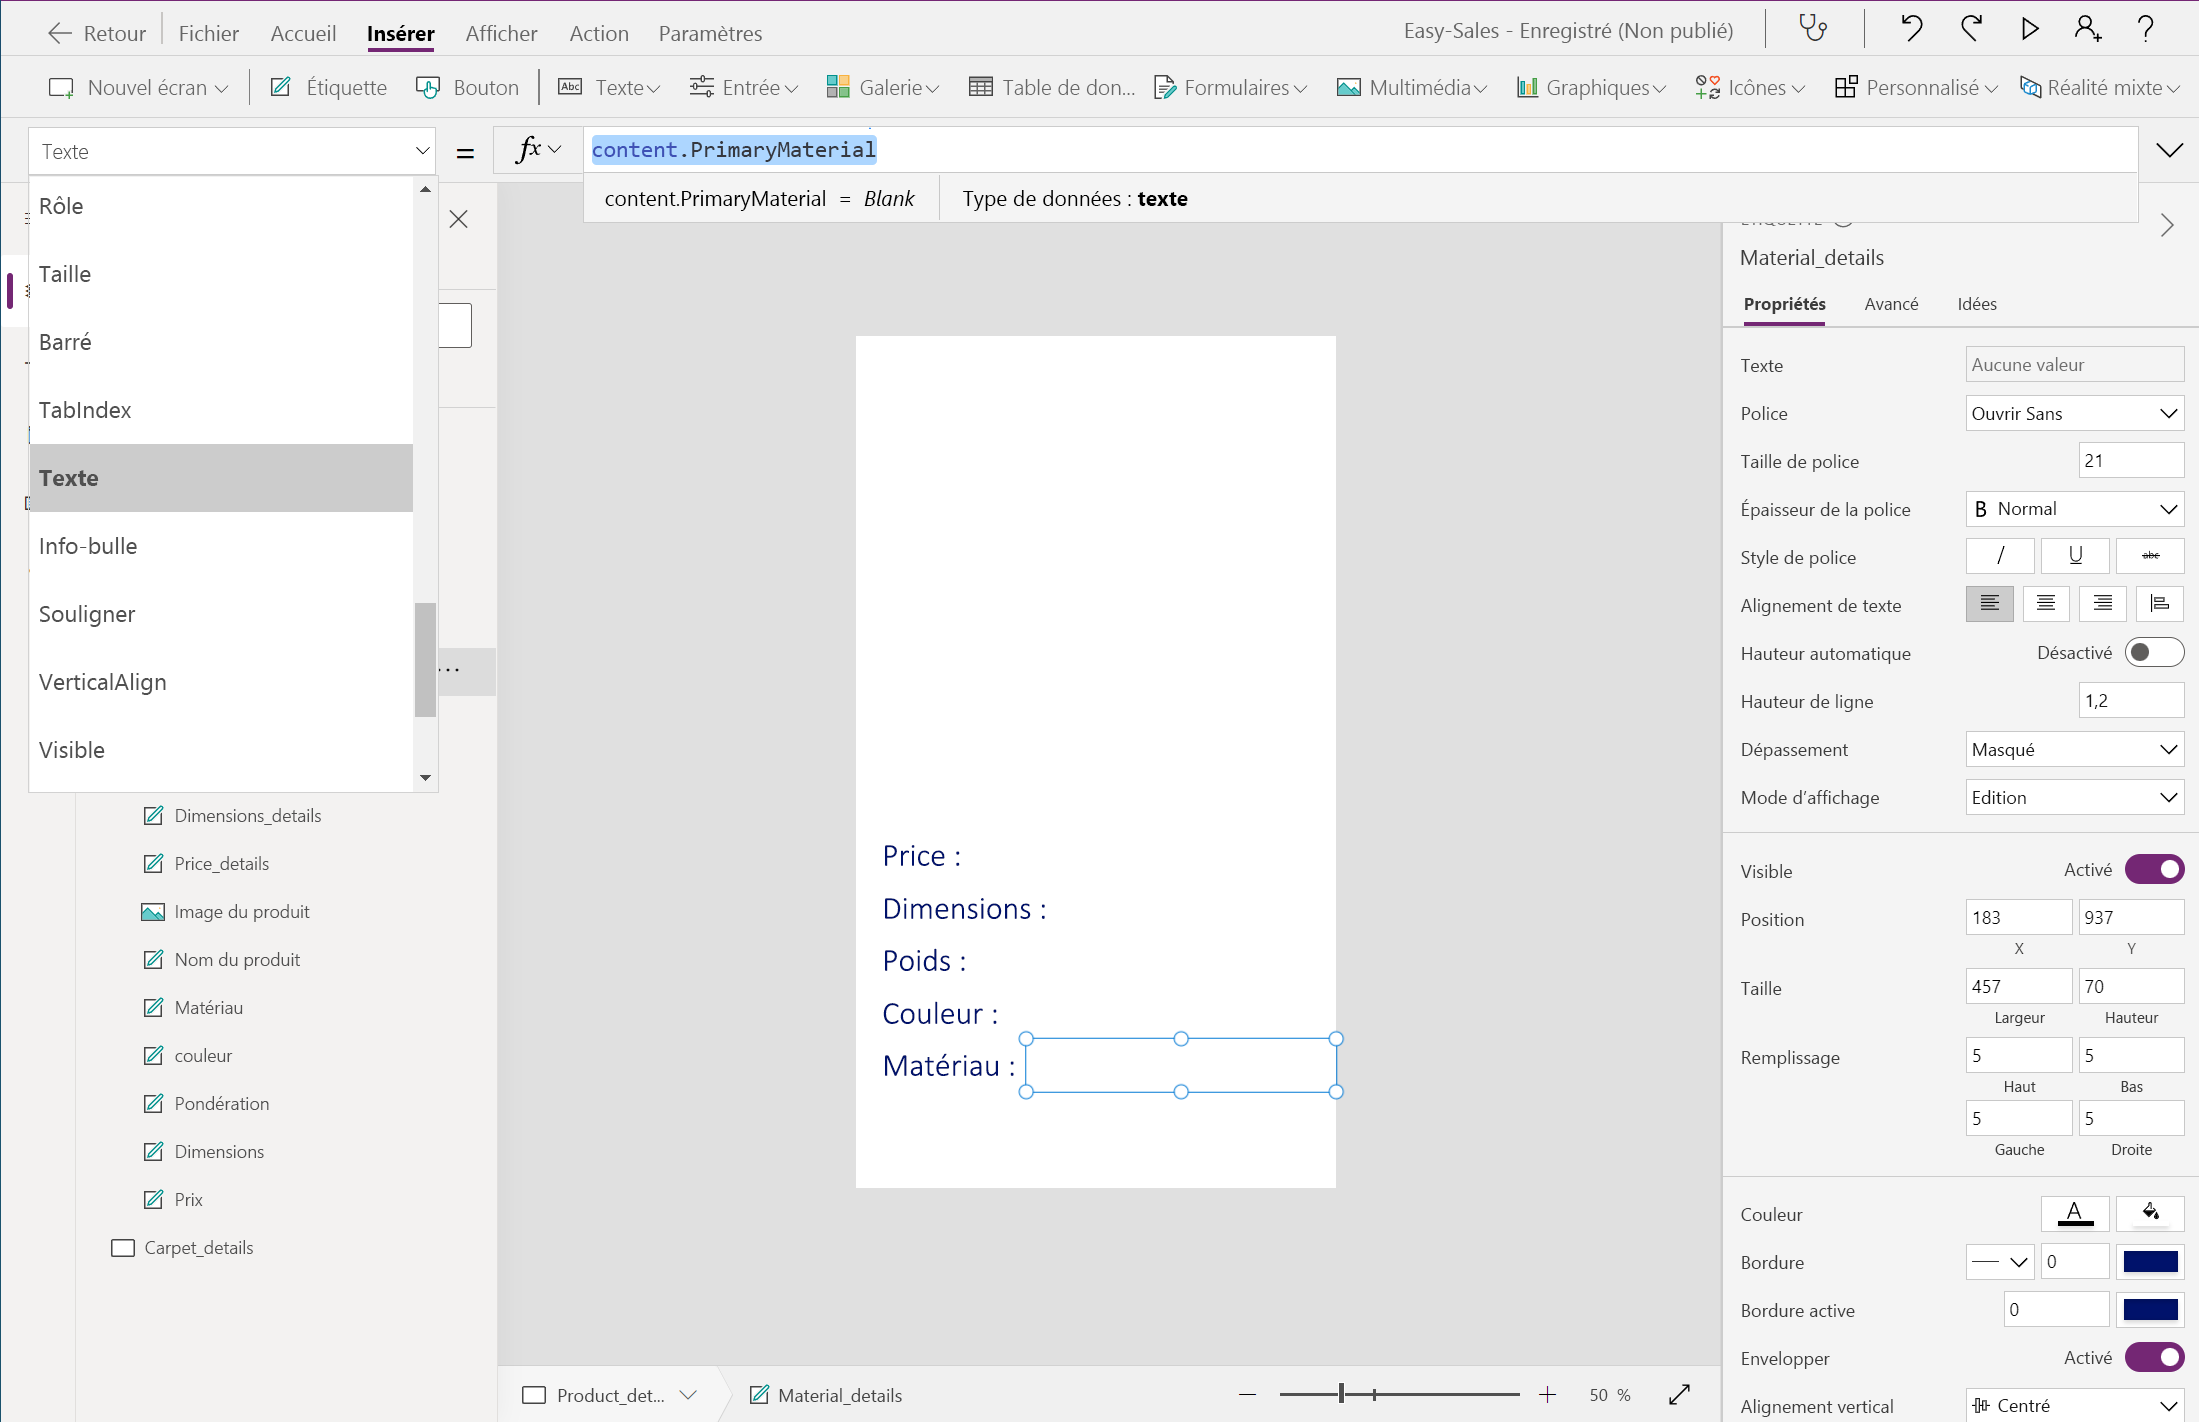Image resolution: width=2199 pixels, height=1422 pixels.
Task: Close the tree panel with X
Action: pos(459,219)
